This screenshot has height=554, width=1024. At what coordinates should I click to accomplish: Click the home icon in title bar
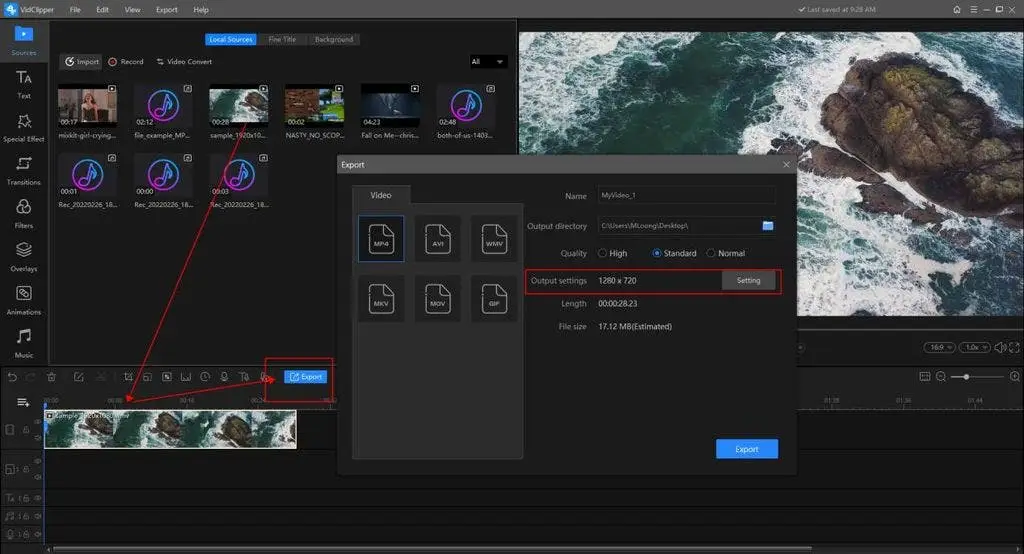tap(957, 10)
